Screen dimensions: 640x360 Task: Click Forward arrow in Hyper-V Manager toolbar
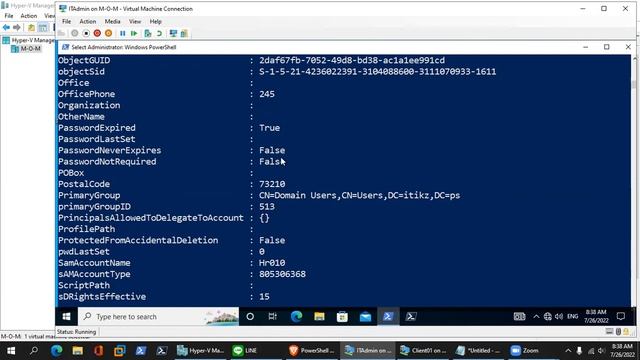pos(17,27)
